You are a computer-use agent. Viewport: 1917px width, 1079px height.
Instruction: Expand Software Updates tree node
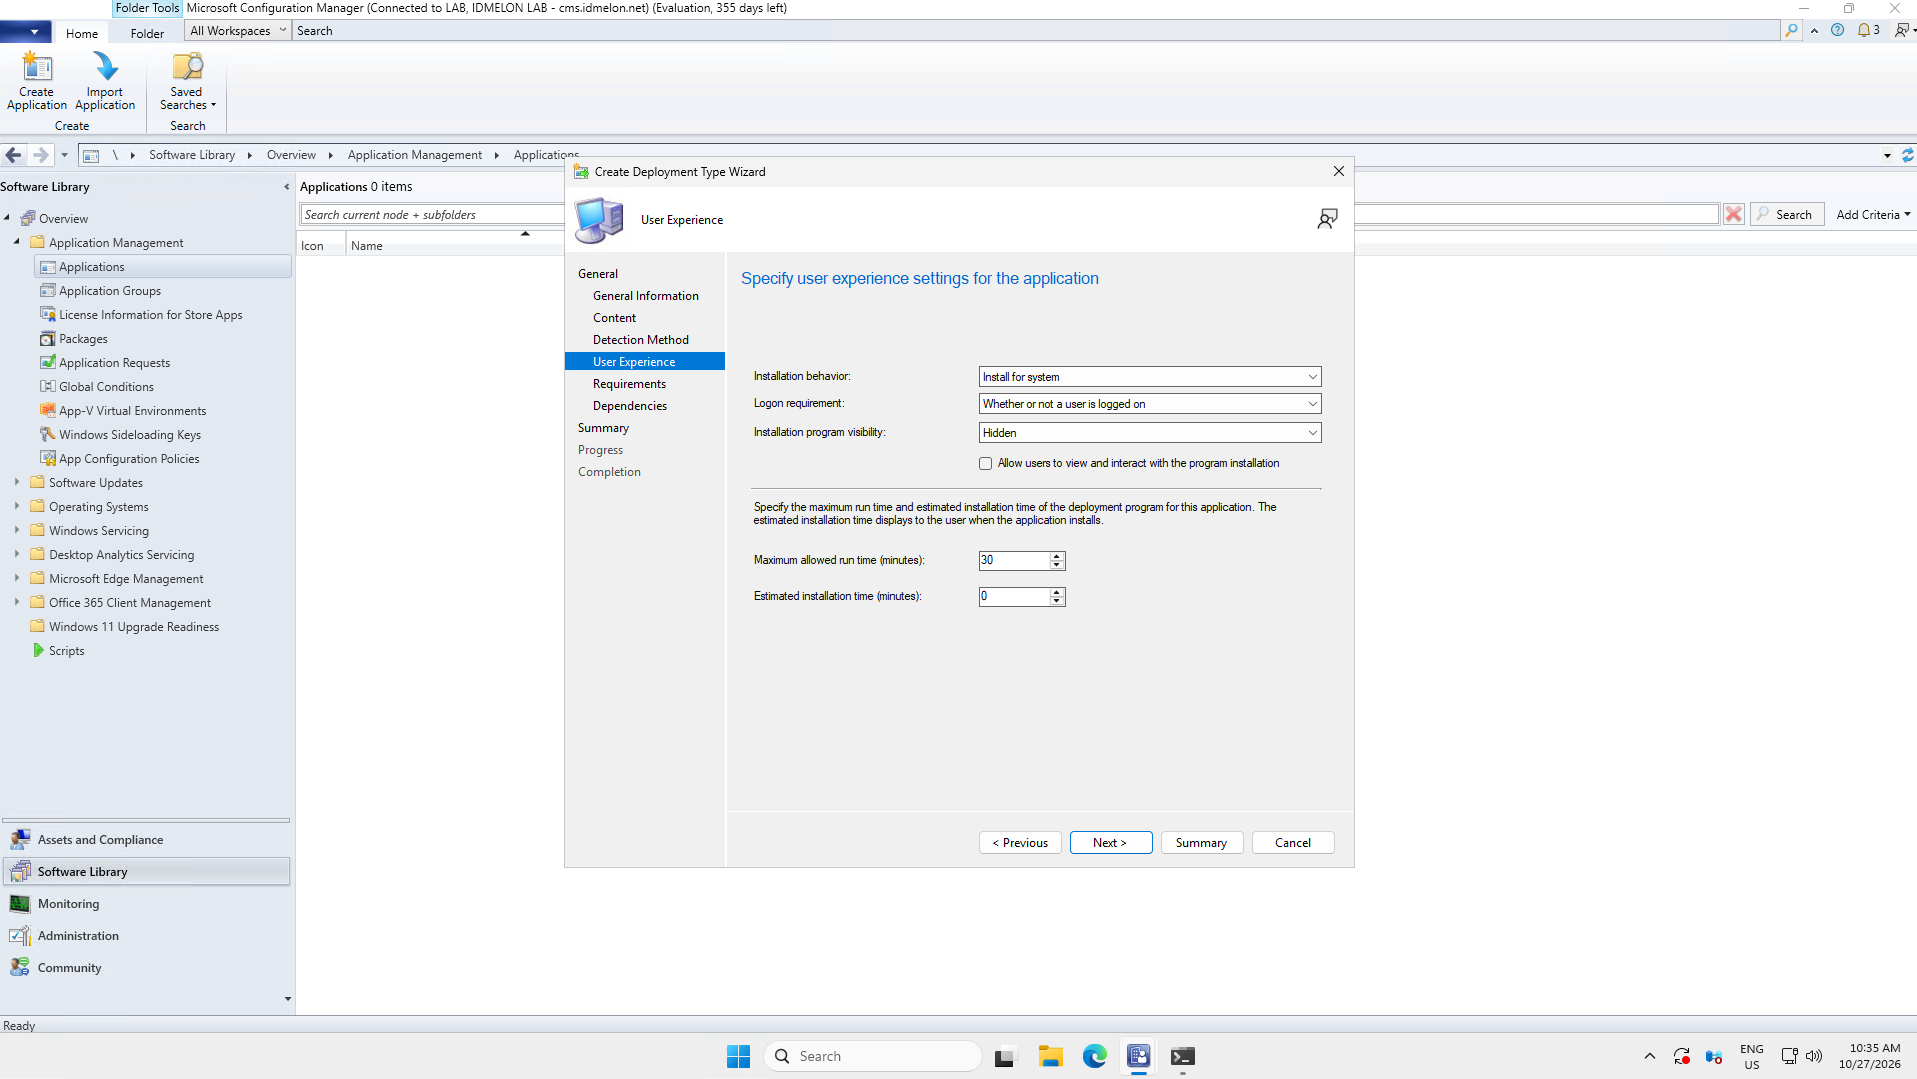click(17, 482)
